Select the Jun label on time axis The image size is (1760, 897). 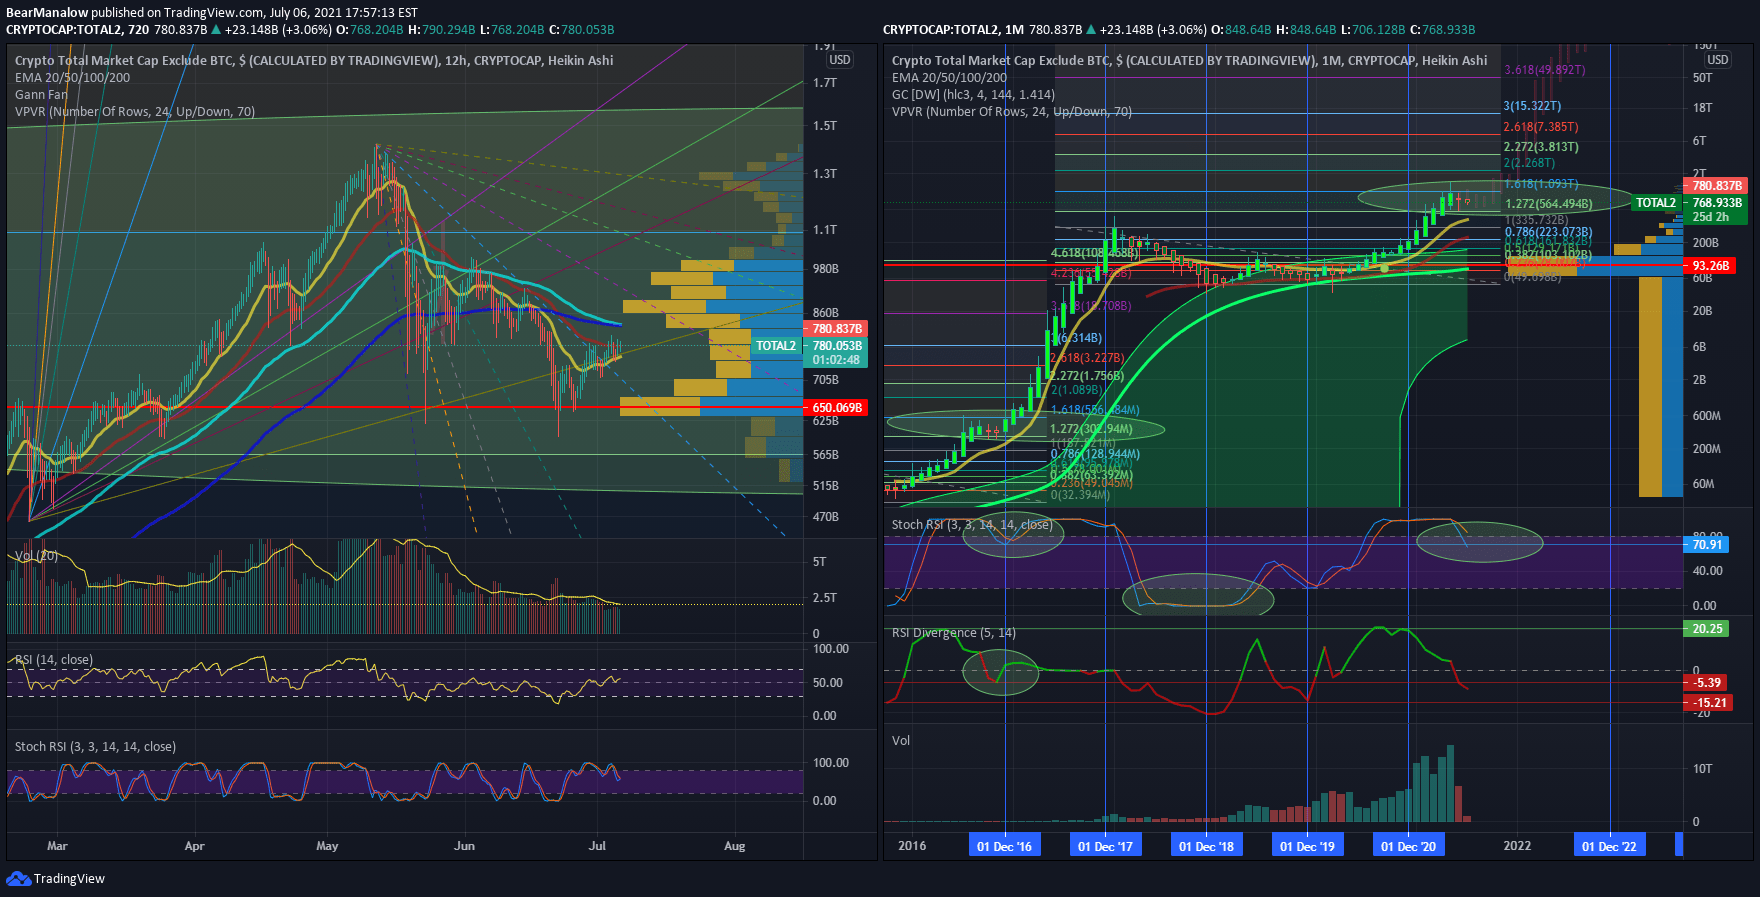pos(464,846)
